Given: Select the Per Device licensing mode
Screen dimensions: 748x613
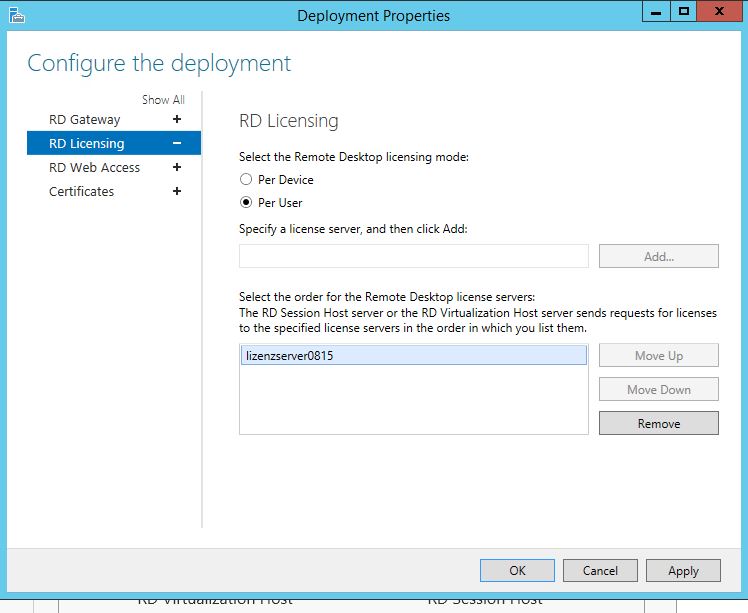Looking at the screenshot, I should 246,179.
